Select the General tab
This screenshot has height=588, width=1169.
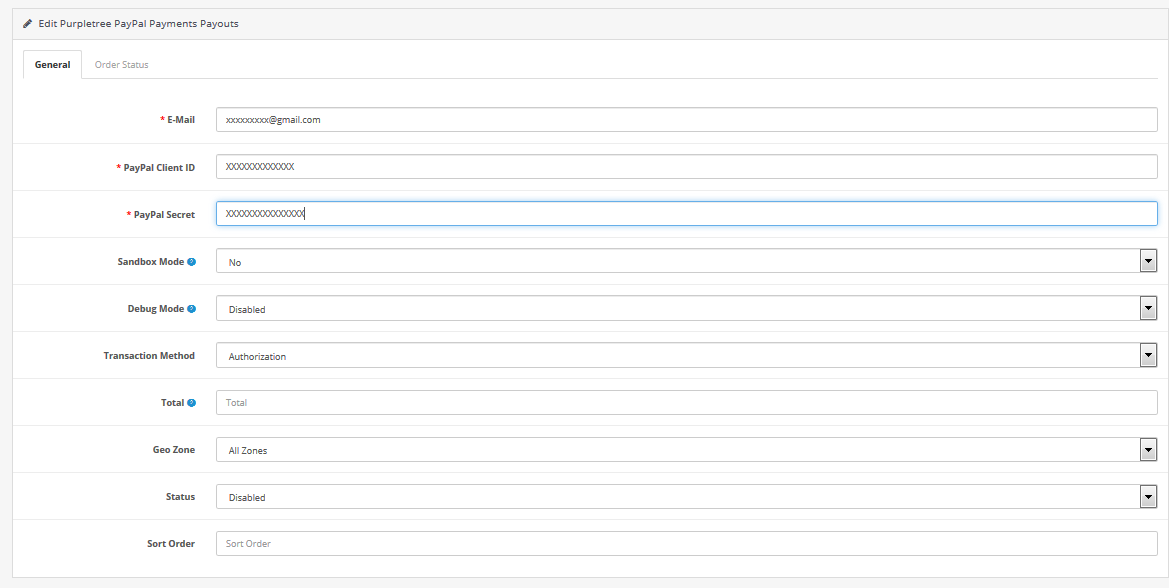pyautogui.click(x=53, y=65)
